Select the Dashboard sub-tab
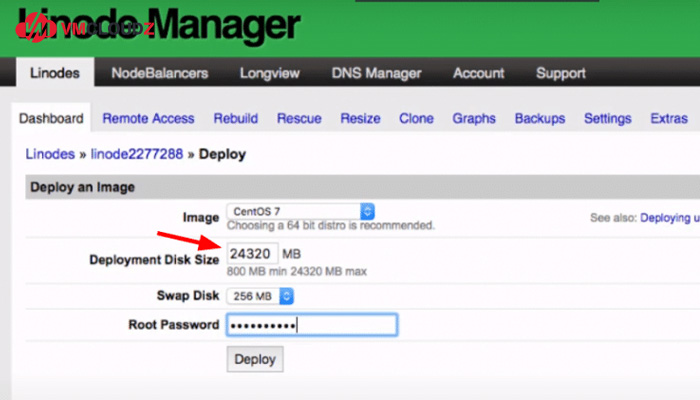Screen dimensions: 700x400 click(51, 118)
